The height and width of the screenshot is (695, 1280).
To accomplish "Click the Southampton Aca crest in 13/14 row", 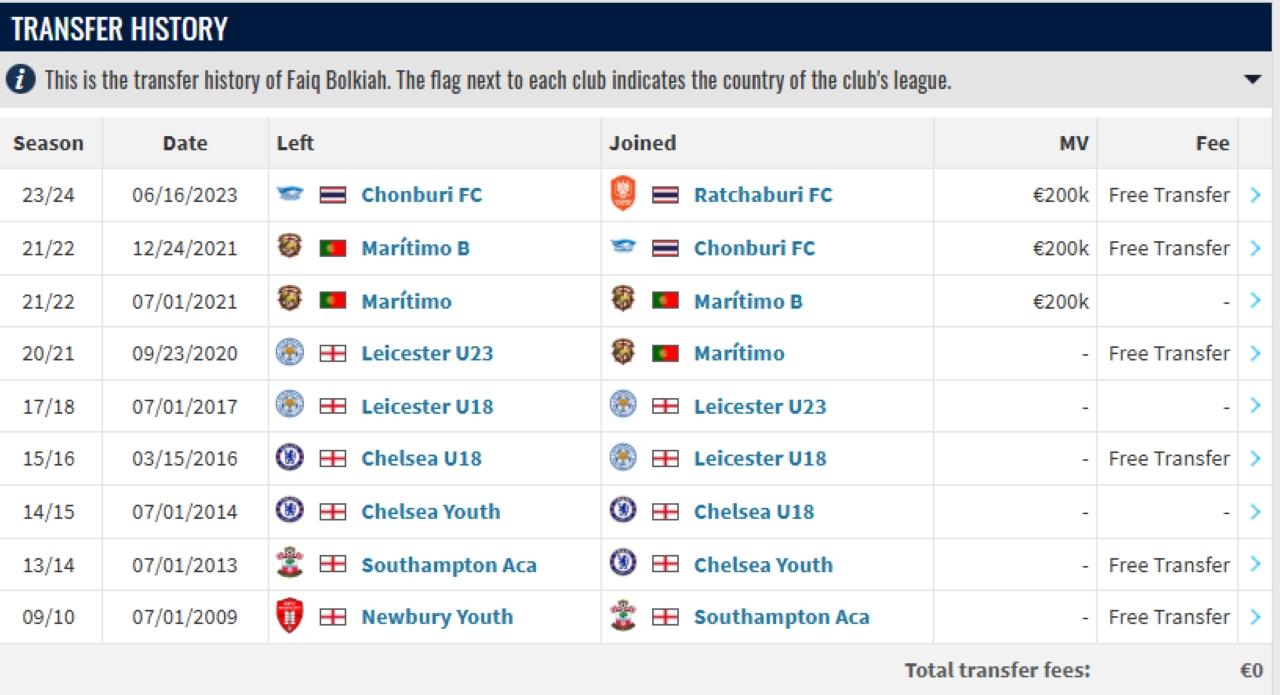I will [290, 564].
